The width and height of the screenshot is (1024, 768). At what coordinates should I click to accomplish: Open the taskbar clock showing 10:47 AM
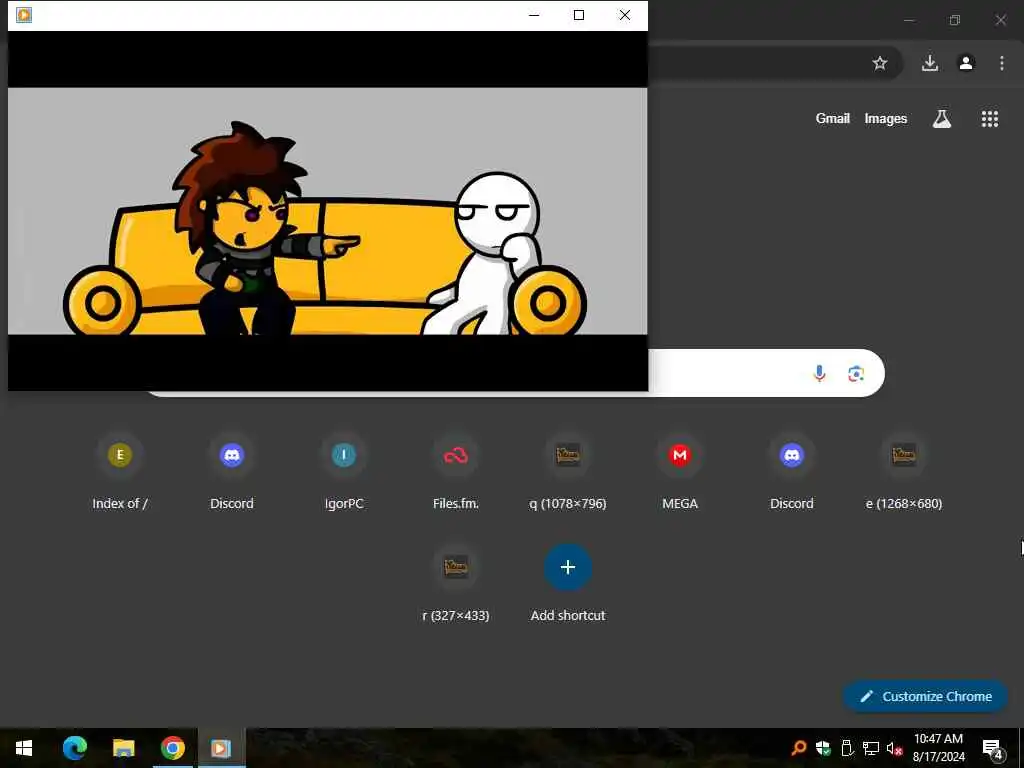pyautogui.click(x=938, y=748)
